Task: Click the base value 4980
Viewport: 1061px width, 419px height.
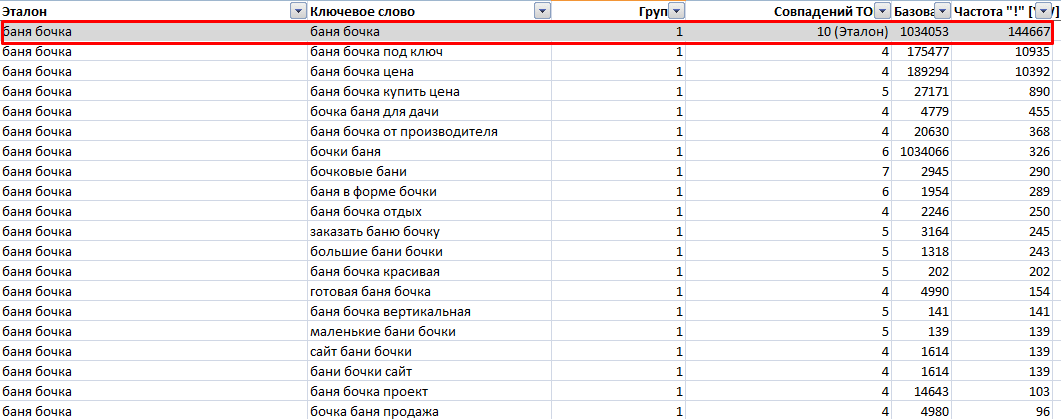Action: 935,412
